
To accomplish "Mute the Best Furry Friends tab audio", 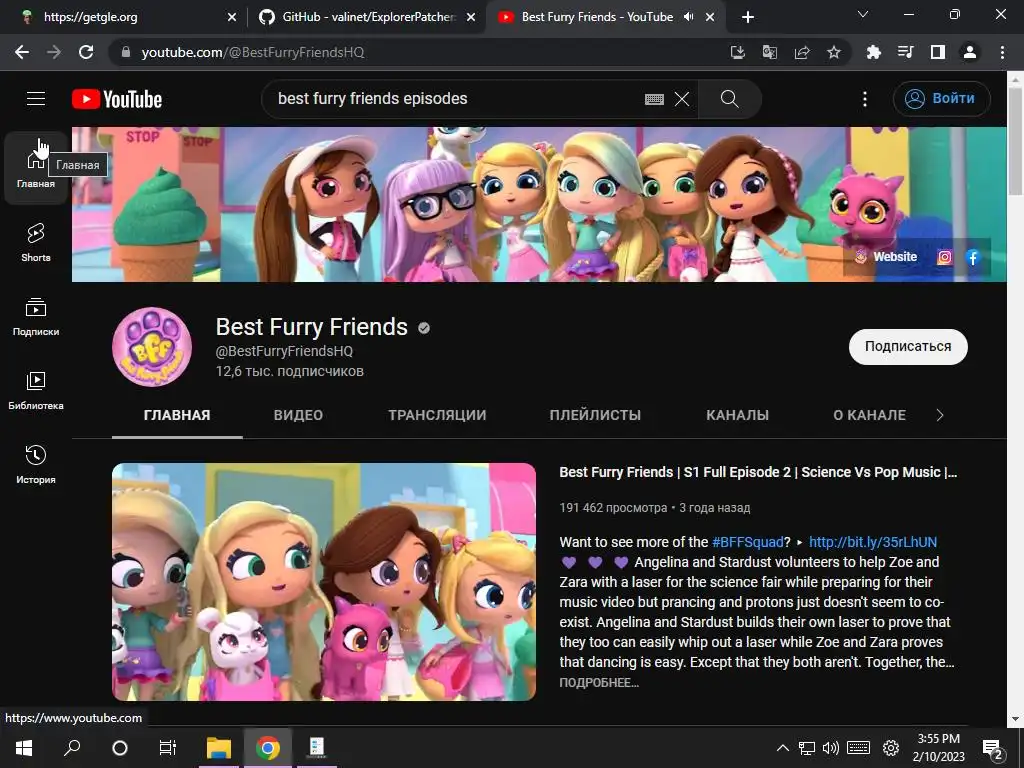I will point(688,17).
